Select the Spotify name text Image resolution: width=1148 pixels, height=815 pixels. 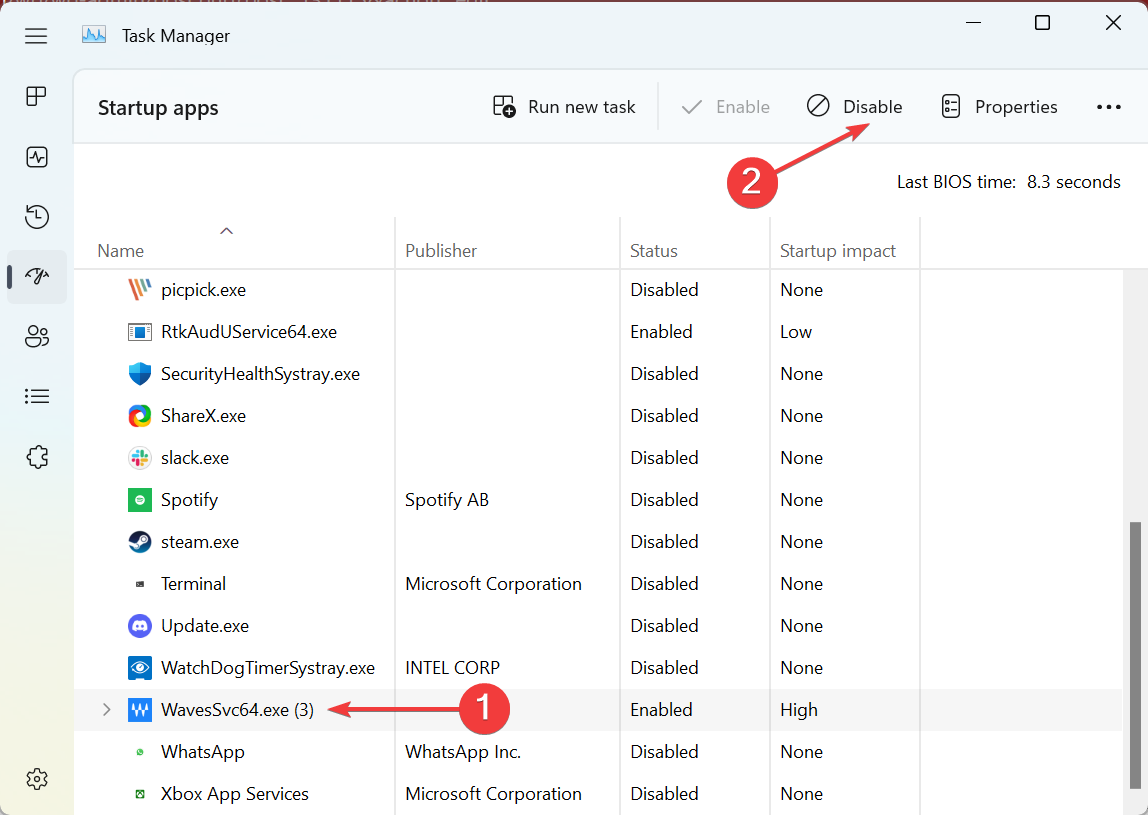click(x=190, y=500)
